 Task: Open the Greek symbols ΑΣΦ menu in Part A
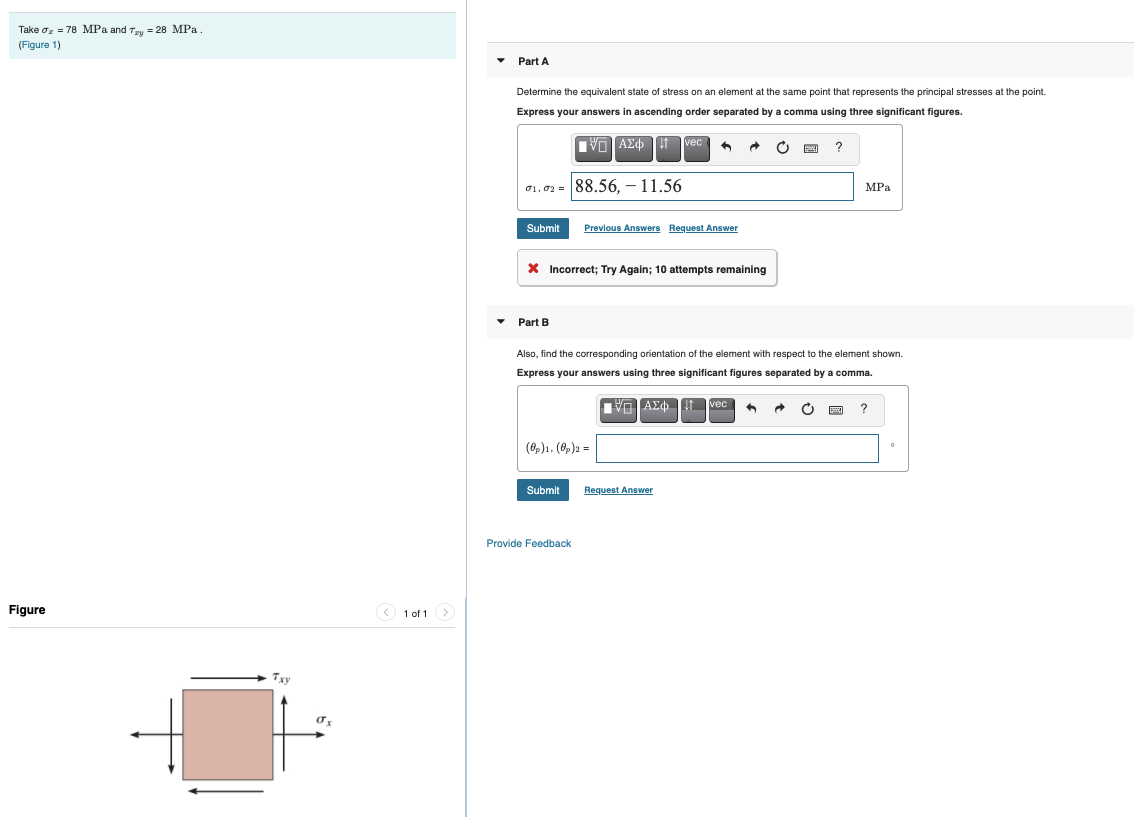[x=633, y=148]
